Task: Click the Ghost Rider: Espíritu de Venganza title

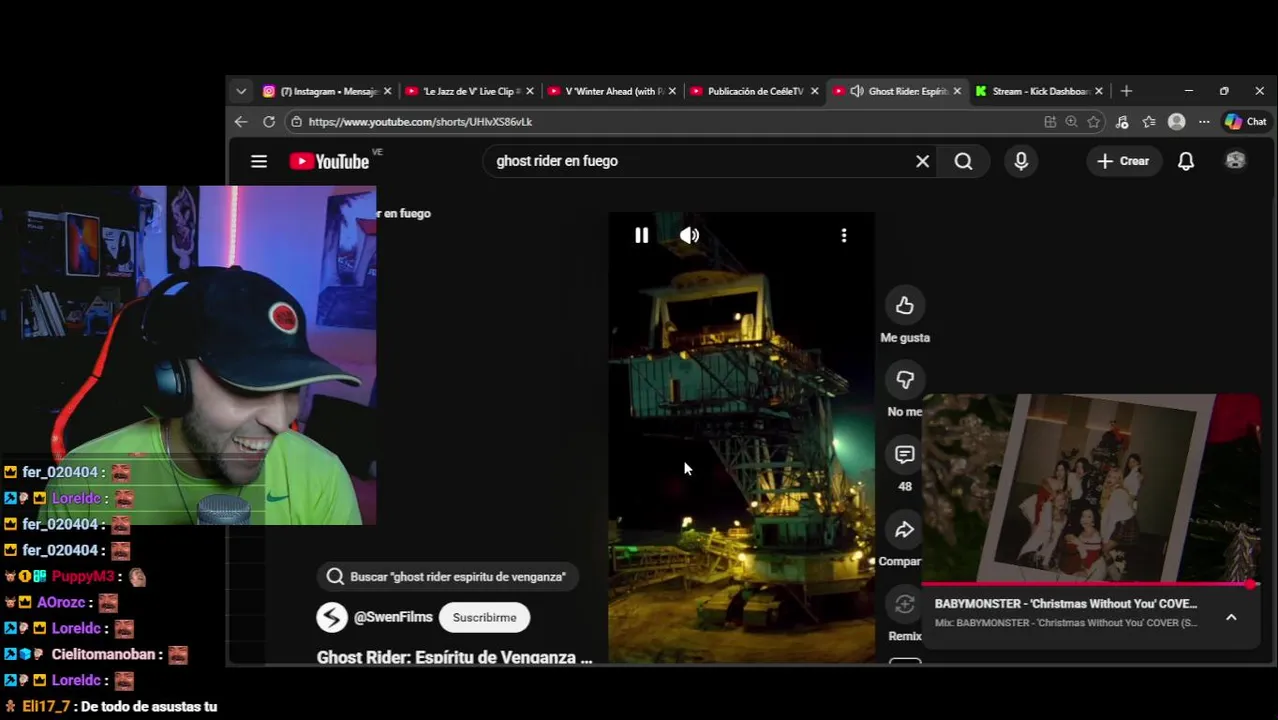Action: coord(454,657)
